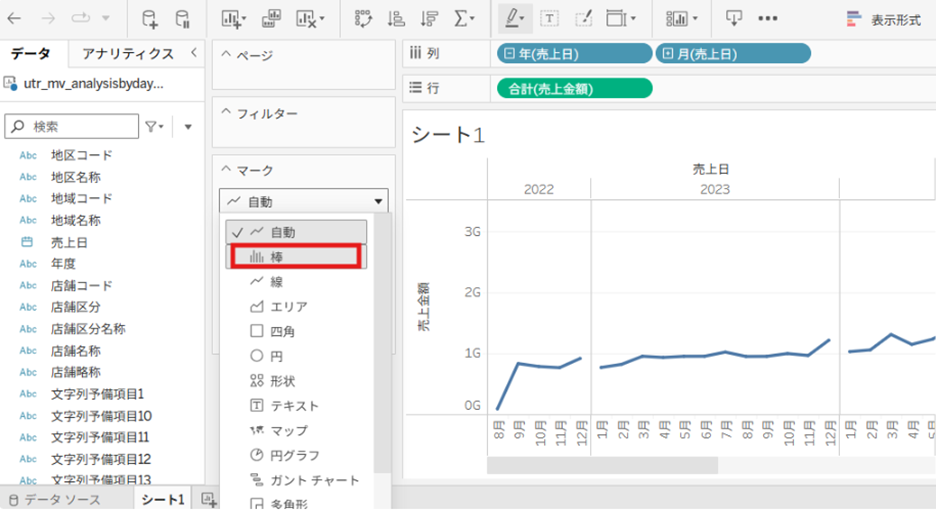
Task: Open the show/hide cards icon
Action: tap(681, 19)
